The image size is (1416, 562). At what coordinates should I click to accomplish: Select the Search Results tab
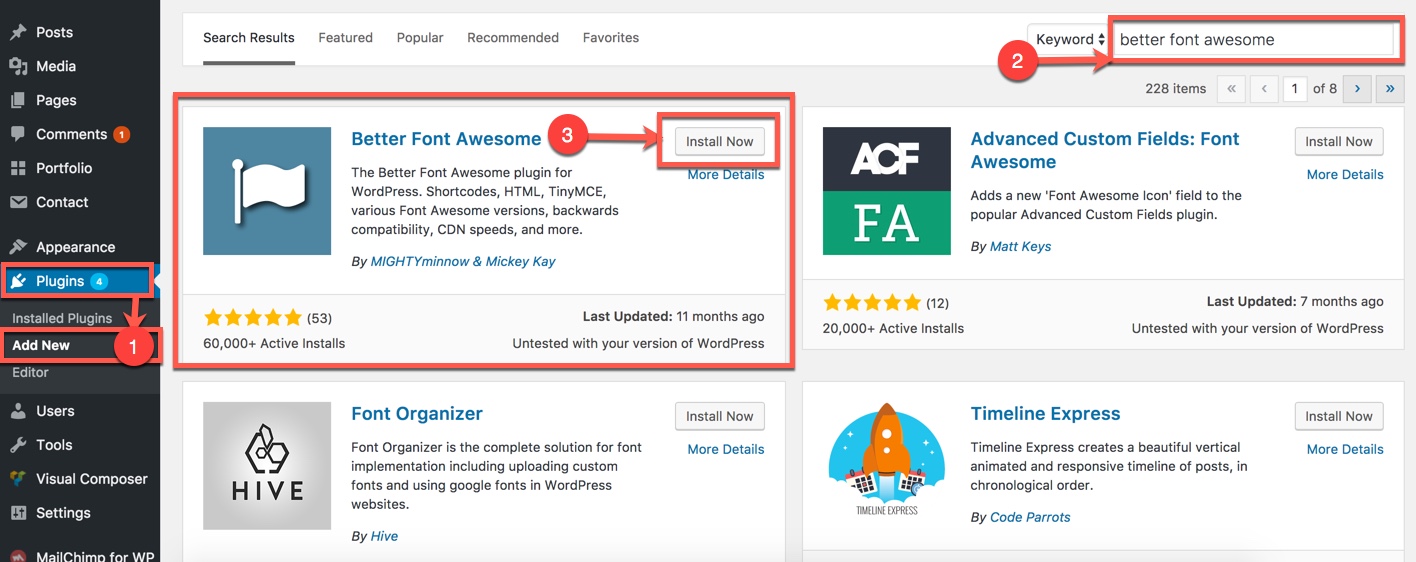coord(249,38)
